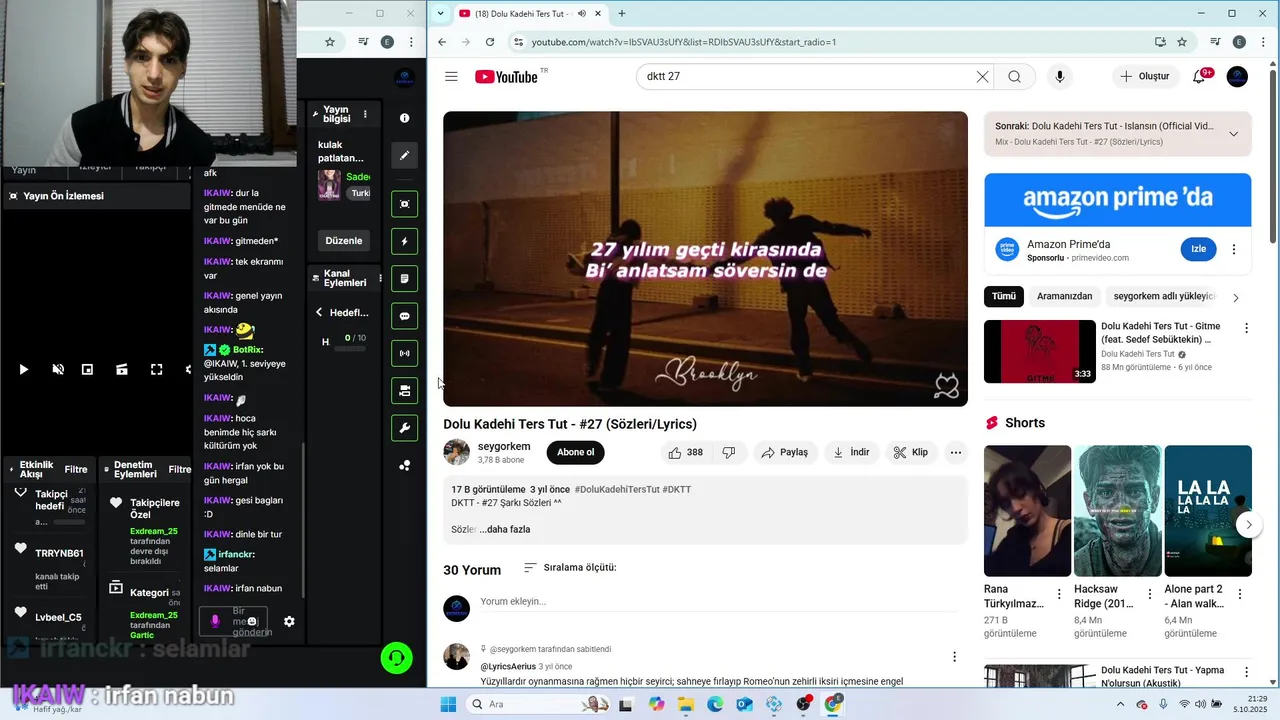Open the document icon in dashboard sidebar
Screen dimensions: 1280x720
click(404, 279)
